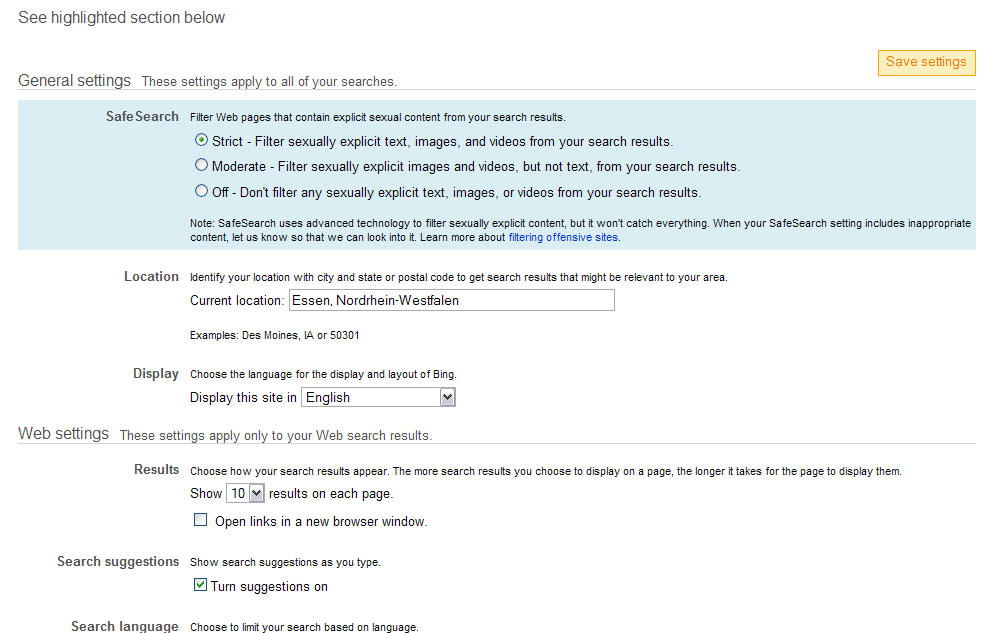Click the Current location text field

452,300
